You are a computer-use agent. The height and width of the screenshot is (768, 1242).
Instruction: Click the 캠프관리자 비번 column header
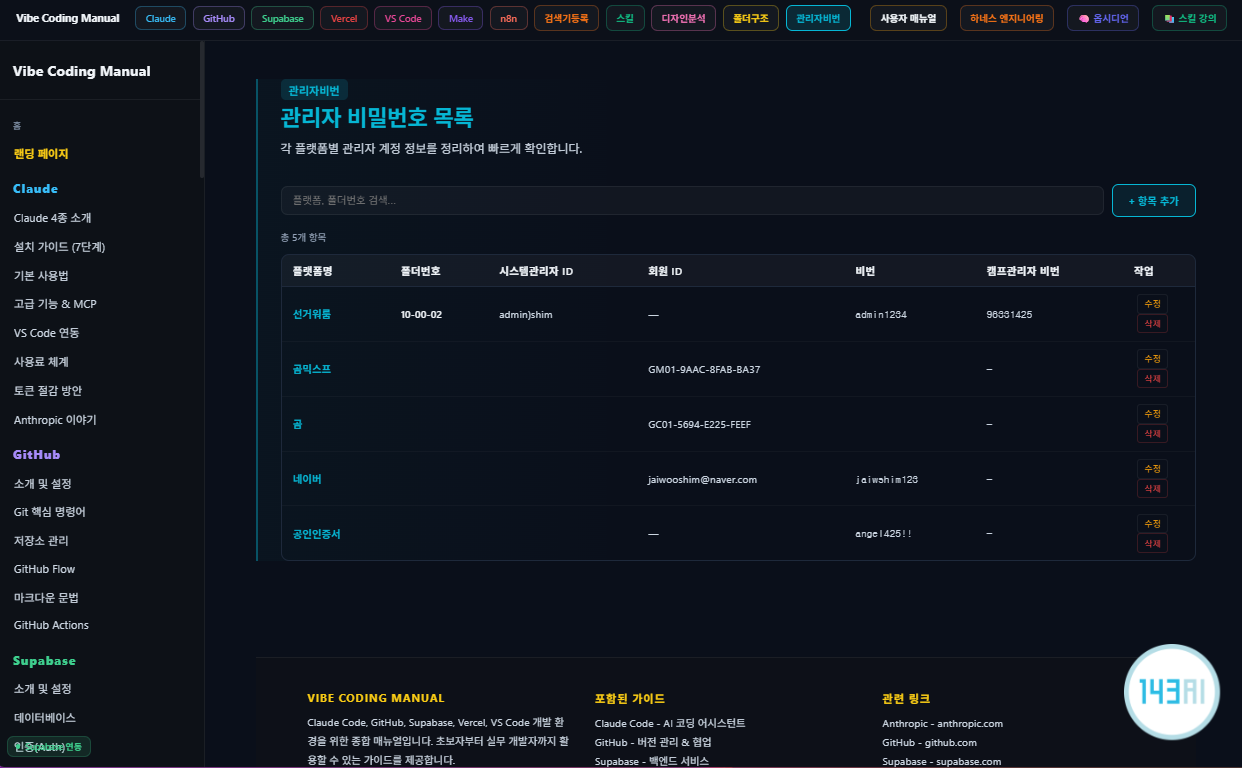(x=1023, y=271)
